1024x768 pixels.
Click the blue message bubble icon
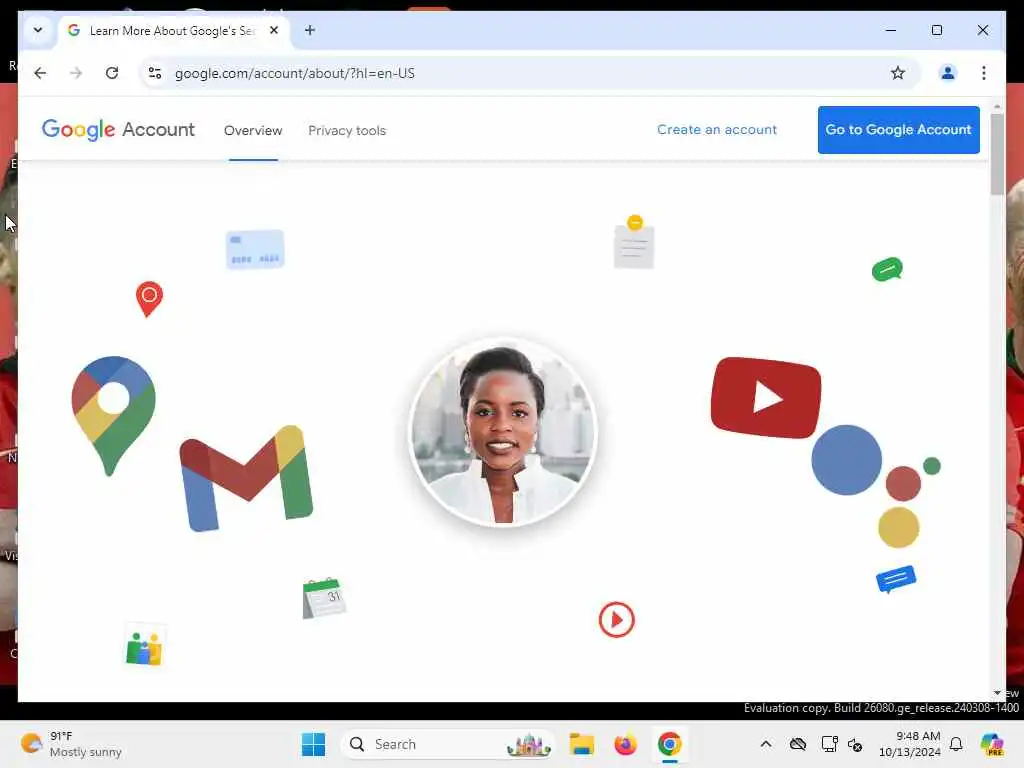(x=895, y=579)
